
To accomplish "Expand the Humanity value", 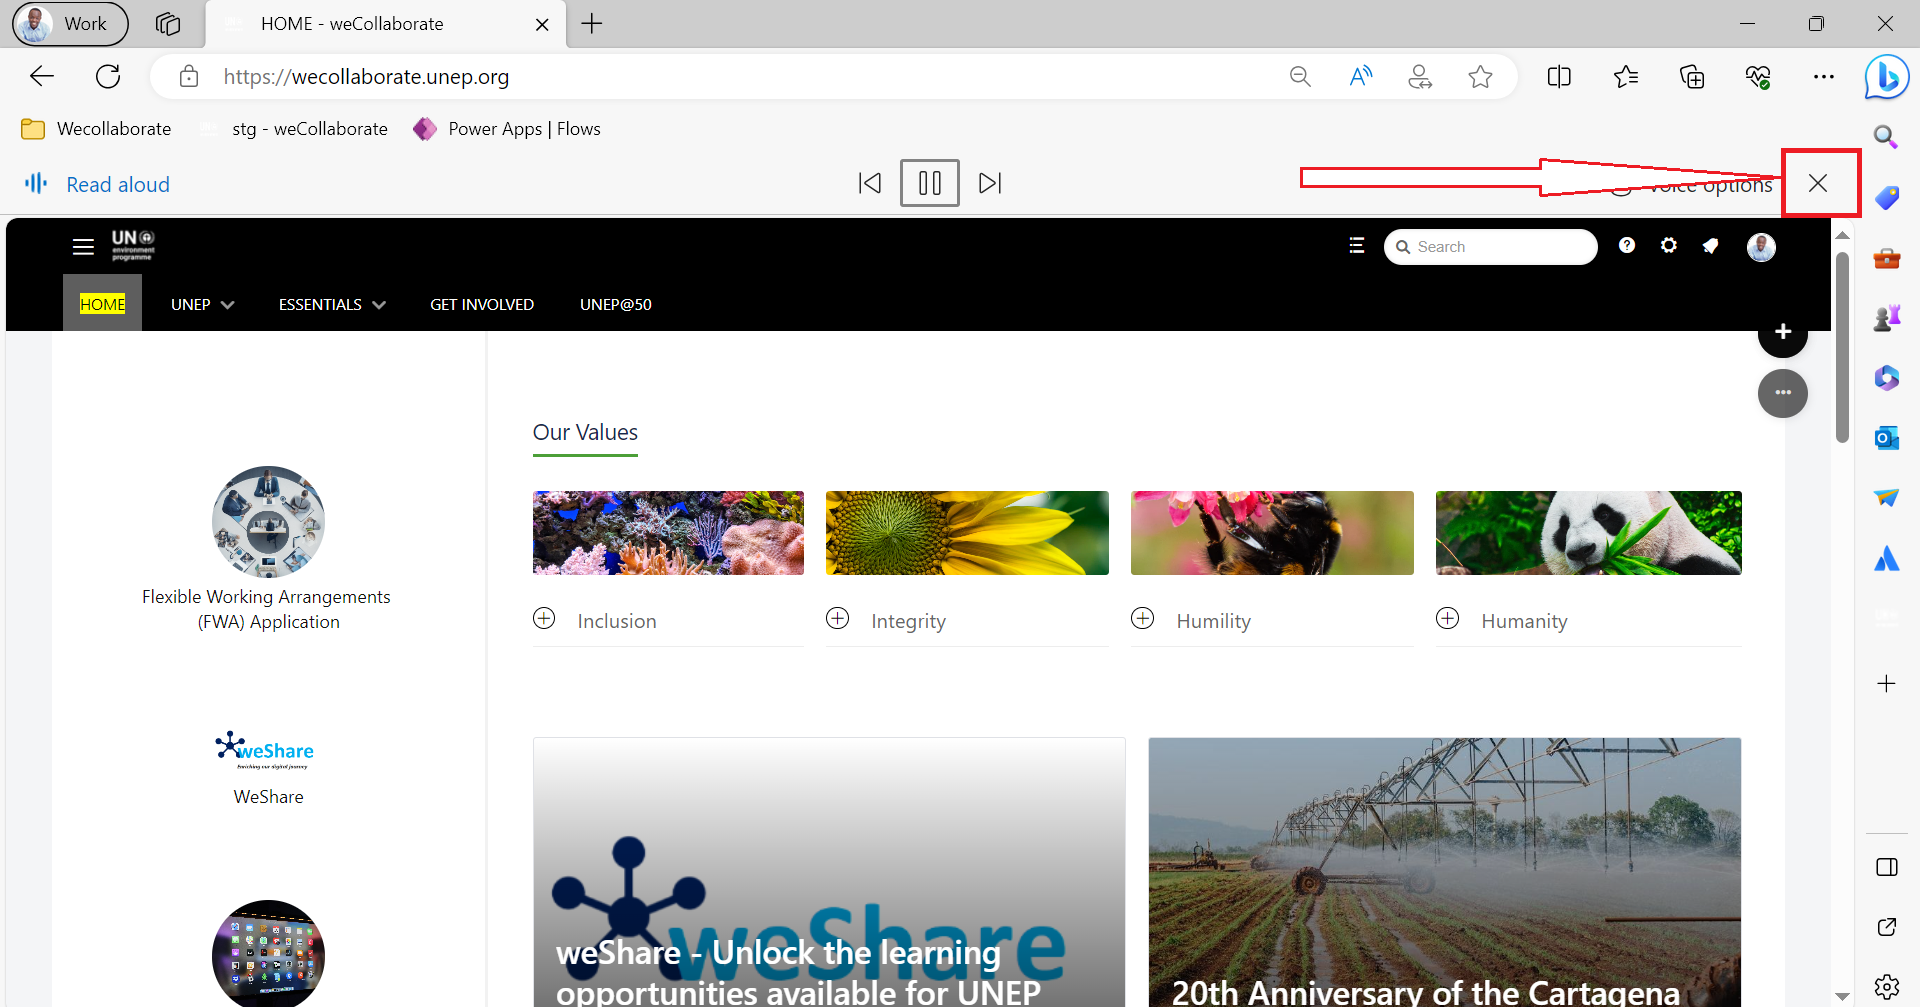I will click(1448, 618).
